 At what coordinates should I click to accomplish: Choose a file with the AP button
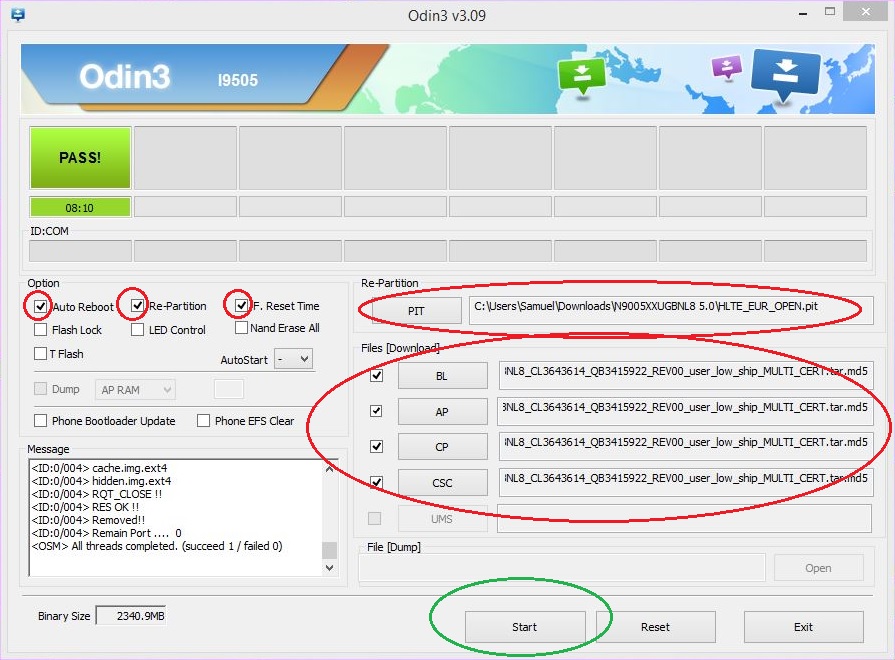point(442,411)
